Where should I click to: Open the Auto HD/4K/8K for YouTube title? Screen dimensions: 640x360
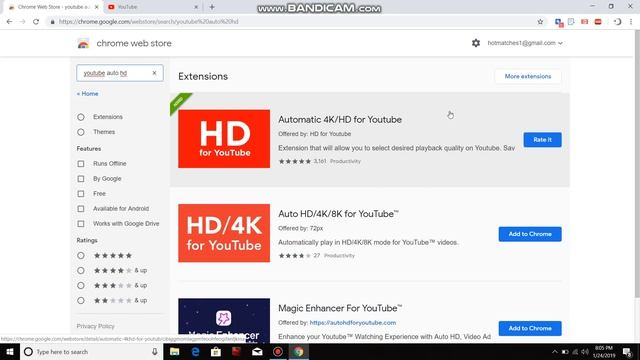click(x=338, y=214)
